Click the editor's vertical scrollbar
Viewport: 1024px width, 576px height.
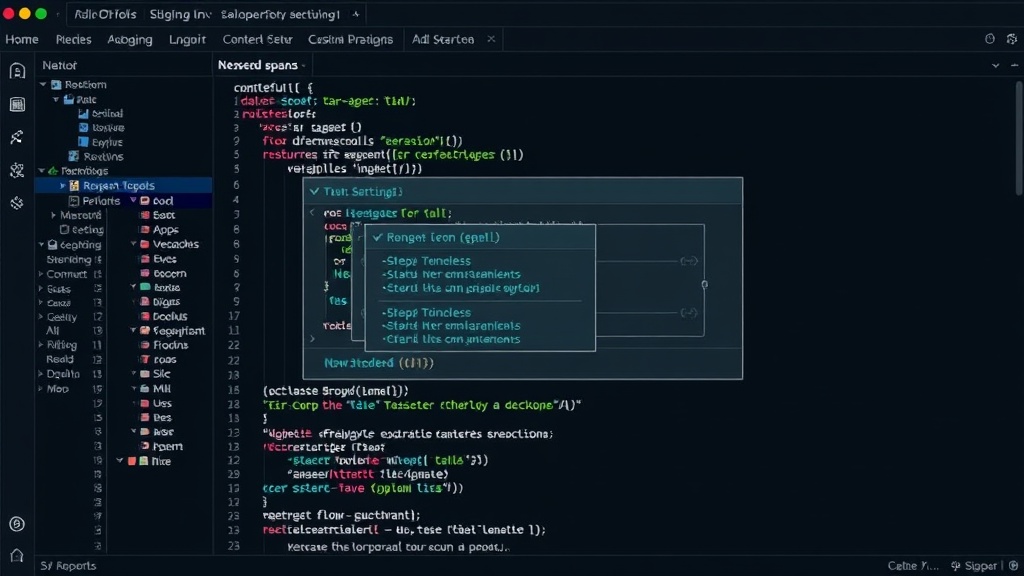tap(1019, 137)
